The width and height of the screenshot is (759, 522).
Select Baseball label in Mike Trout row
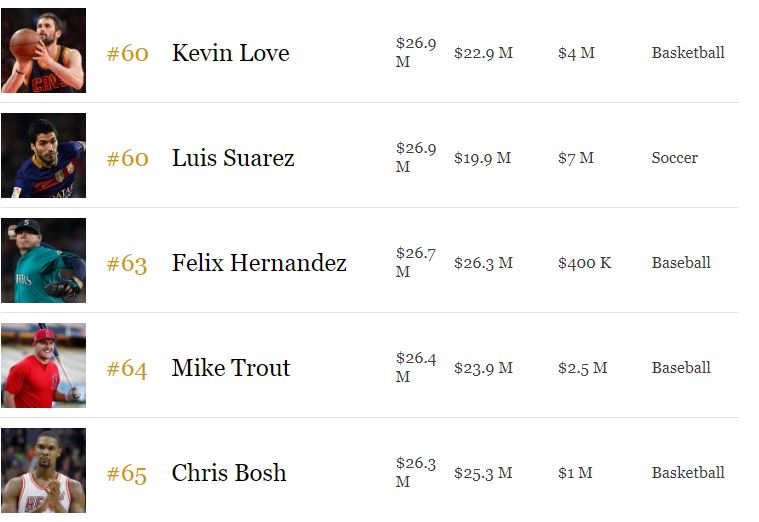pos(681,368)
